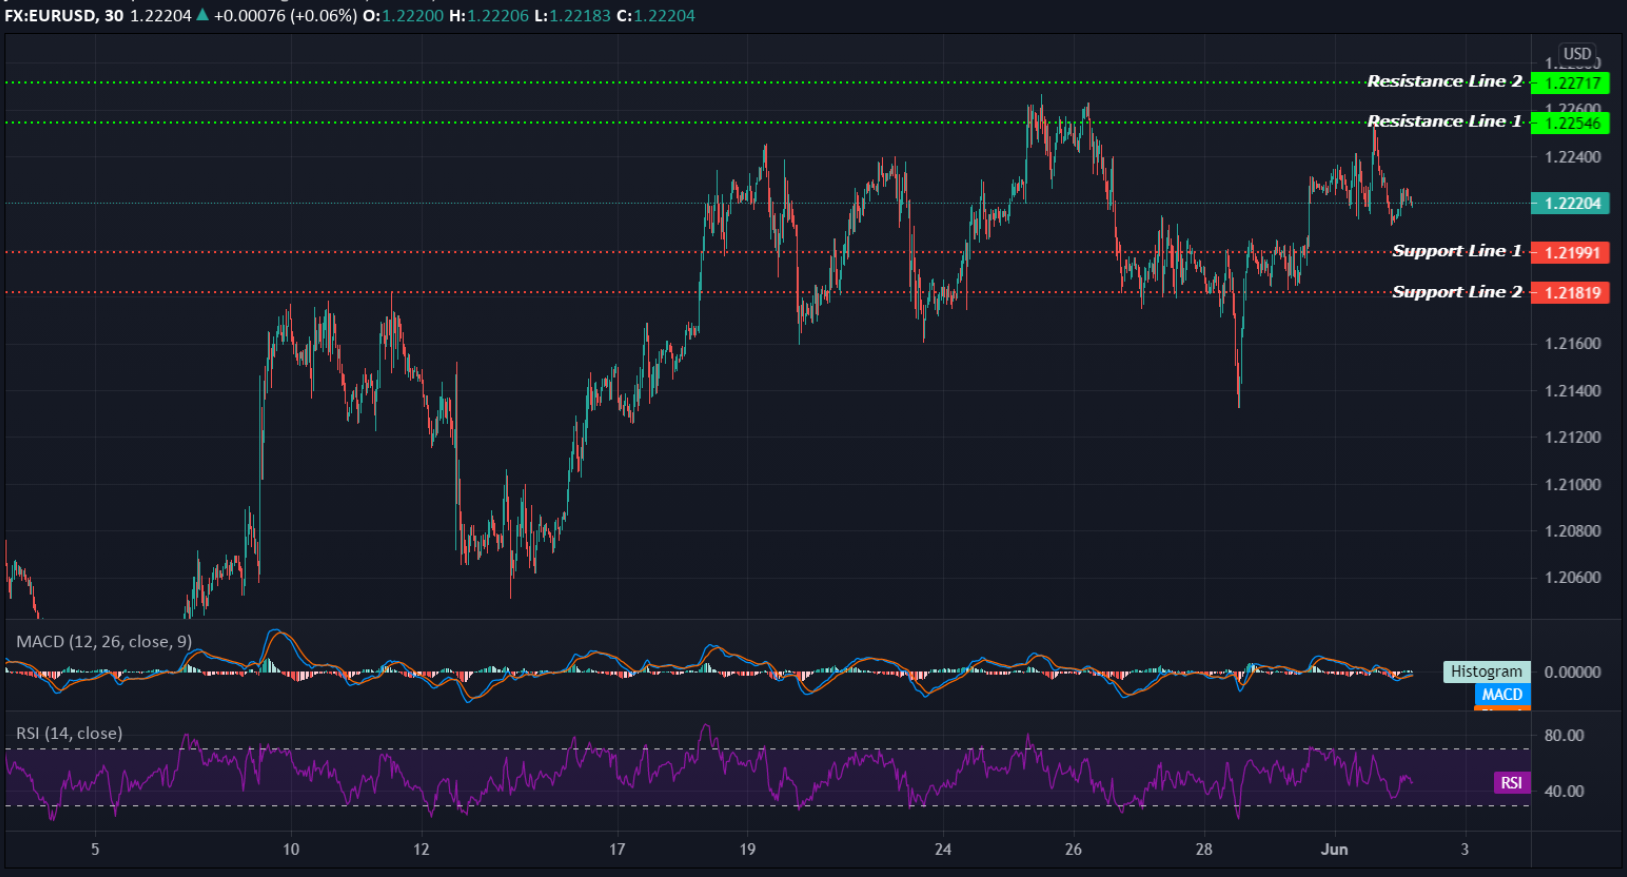Click the 1.21600 price axis label
The width and height of the screenshot is (1627, 877).
pos(1572,343)
